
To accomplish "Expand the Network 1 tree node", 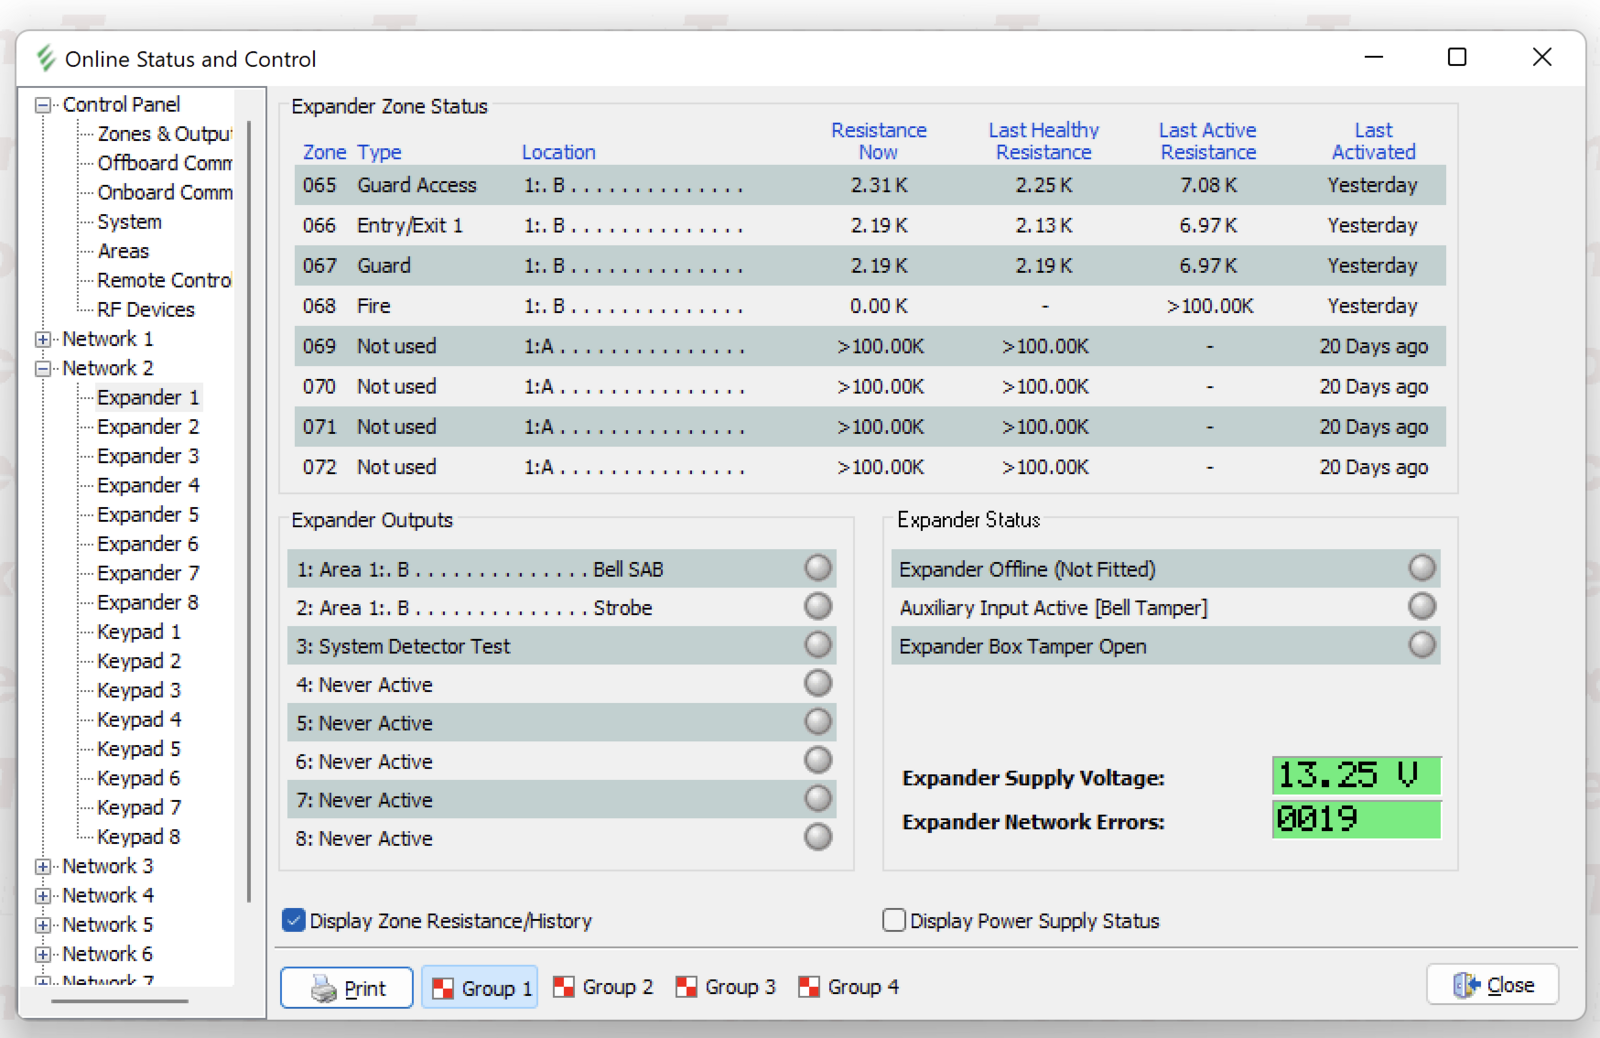I will (43, 339).
